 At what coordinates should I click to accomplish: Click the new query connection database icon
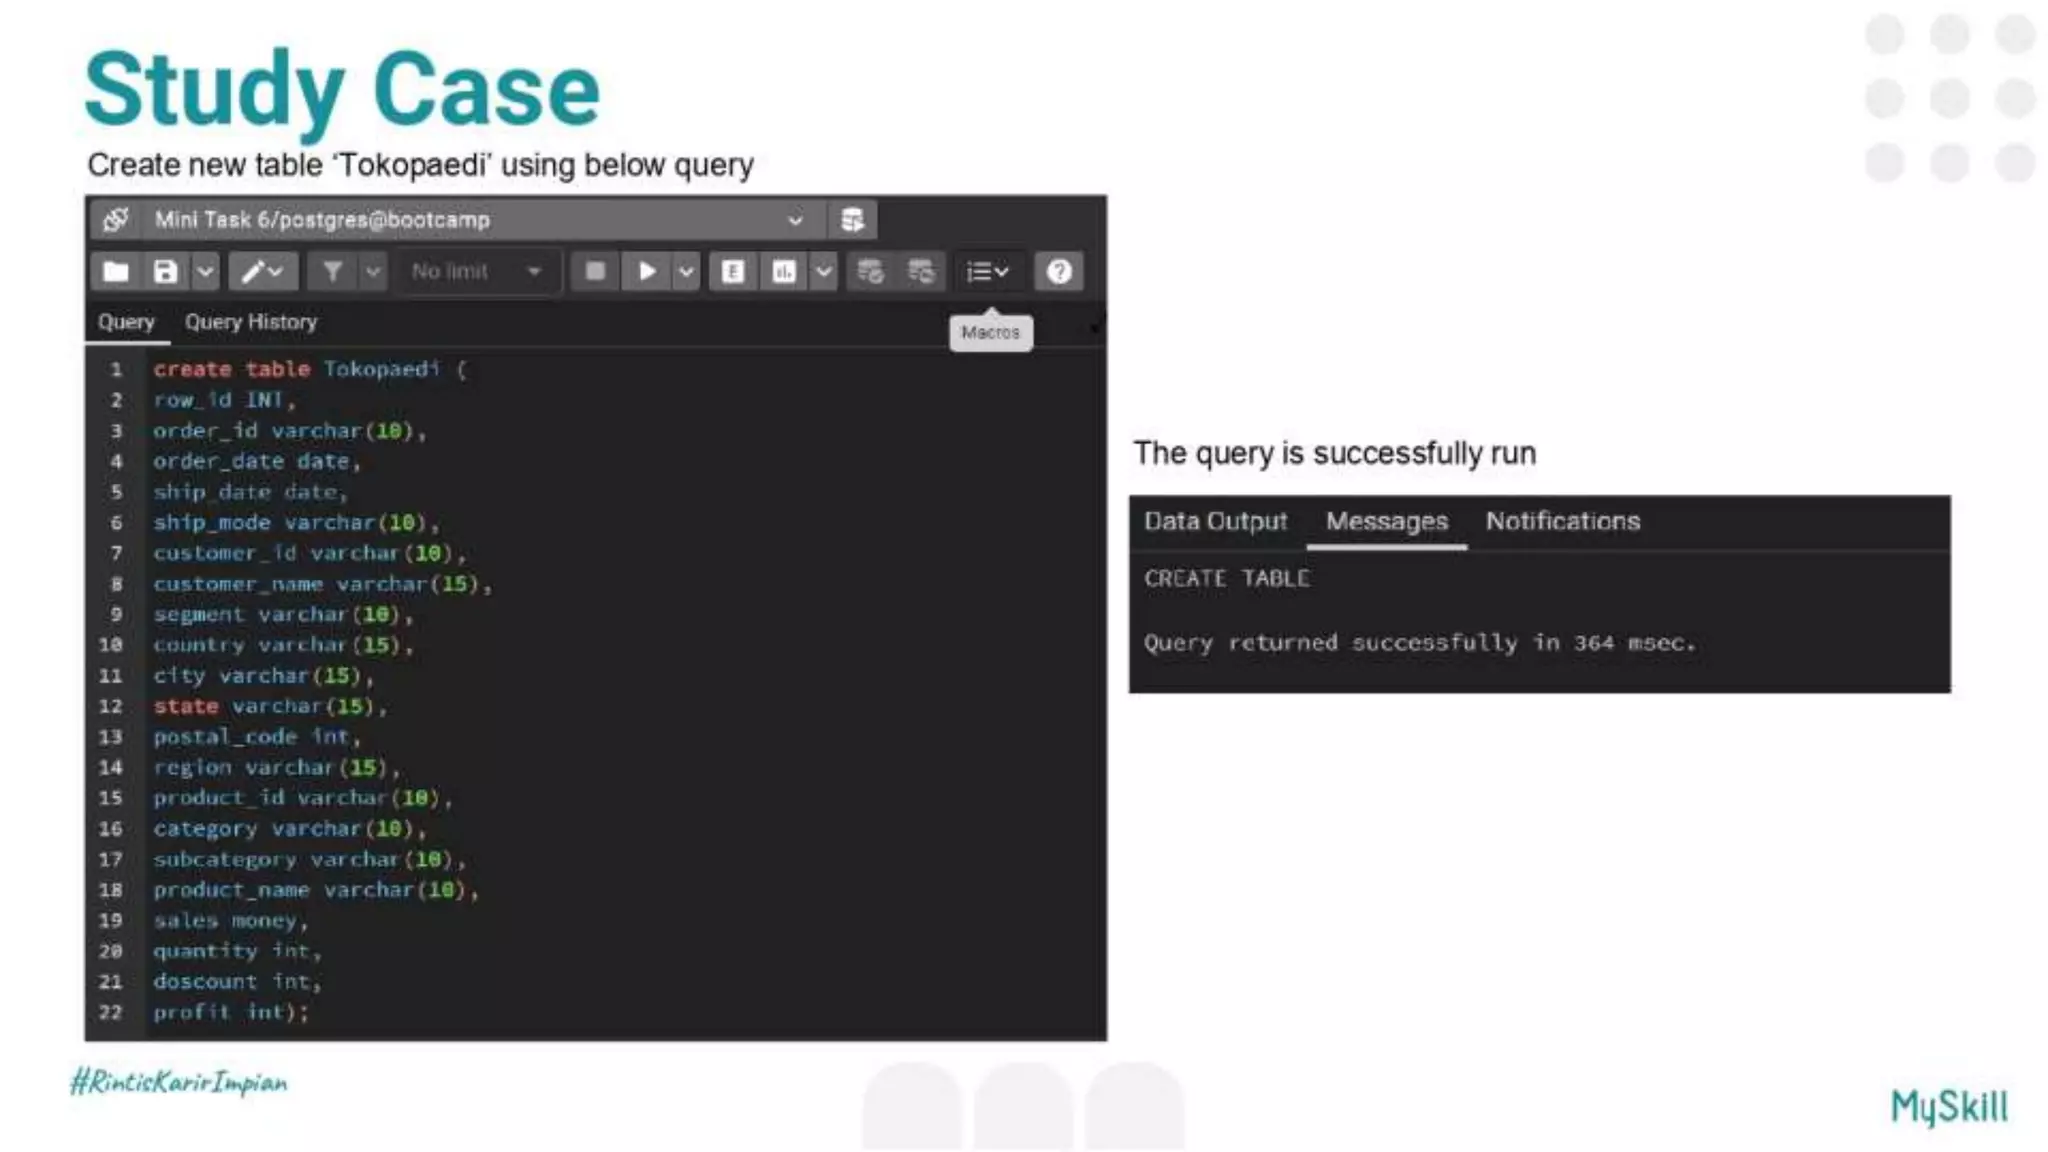(x=852, y=220)
